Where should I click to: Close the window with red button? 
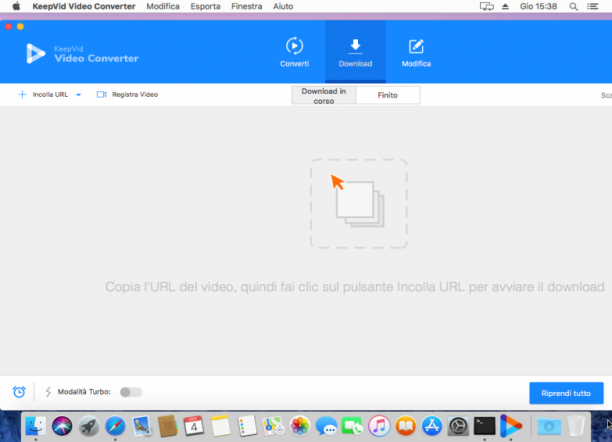coord(8,27)
